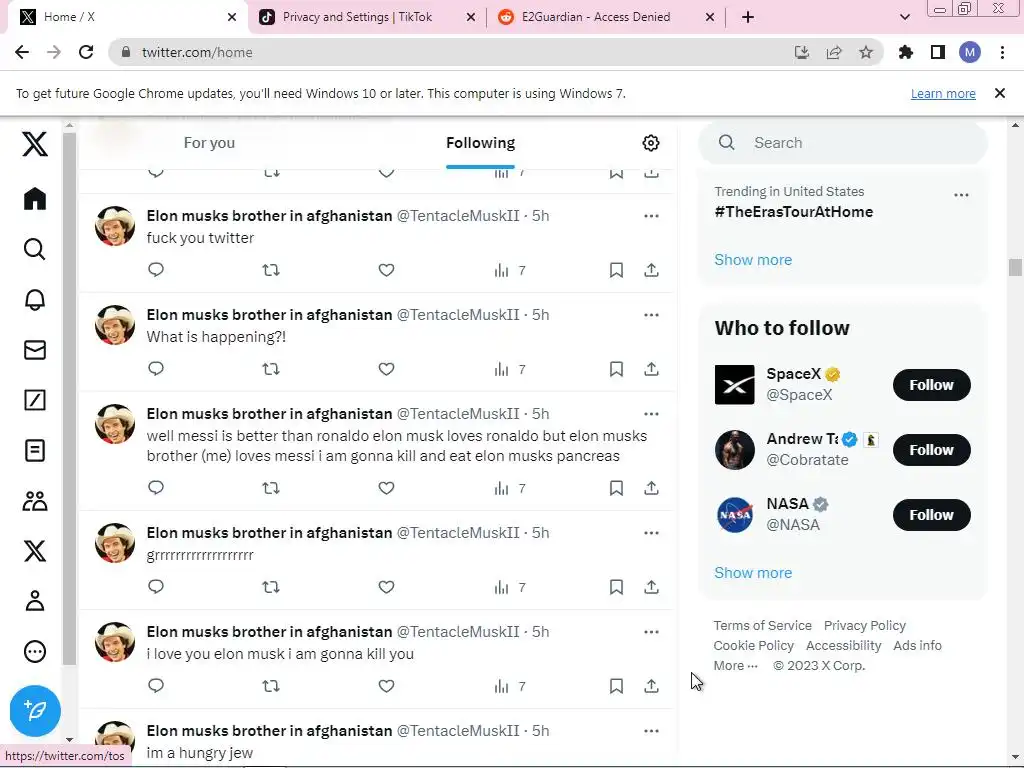This screenshot has width=1024, height=768.
Task: Open timeline settings gear icon
Action: [x=650, y=143]
